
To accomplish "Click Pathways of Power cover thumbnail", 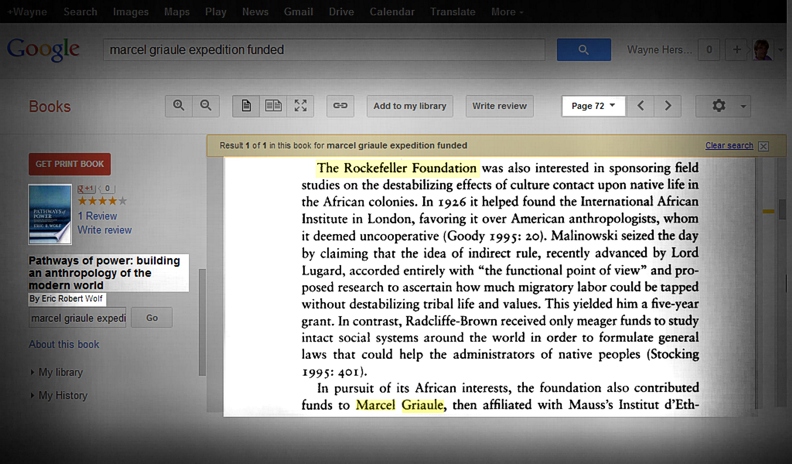I will 50,214.
